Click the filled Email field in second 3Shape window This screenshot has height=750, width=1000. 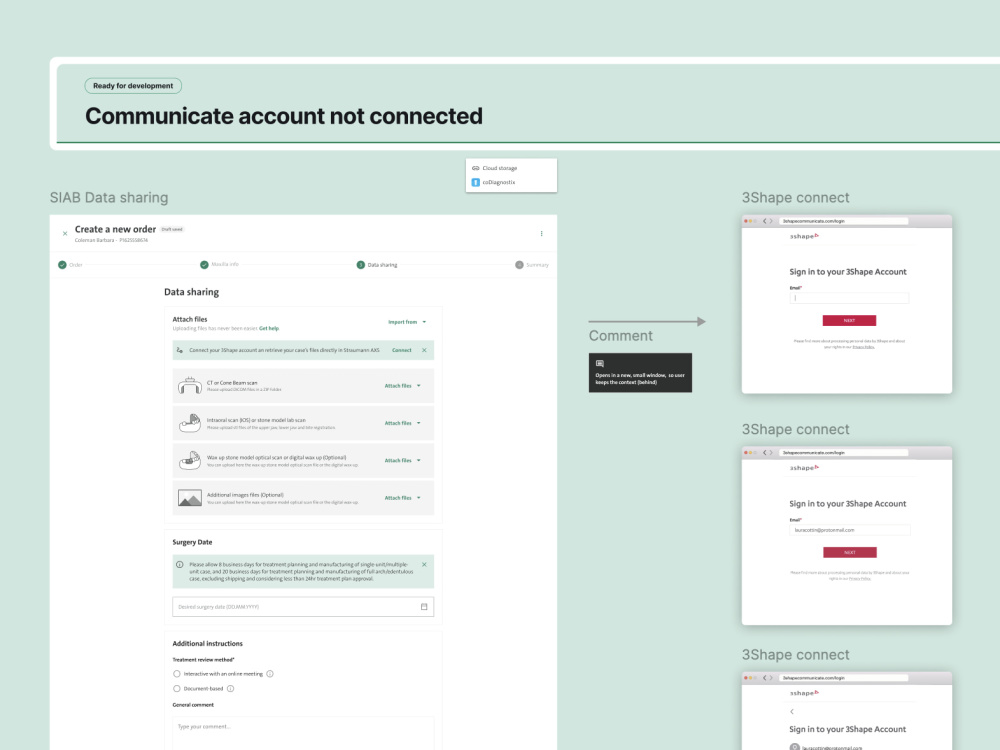[849, 530]
